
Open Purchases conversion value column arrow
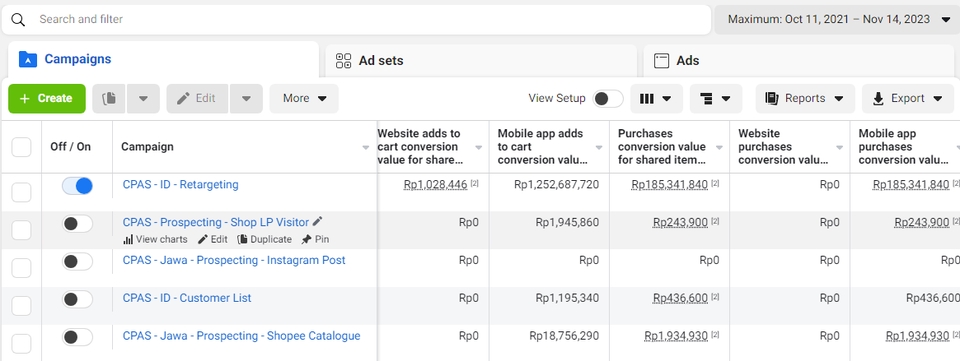coord(719,147)
